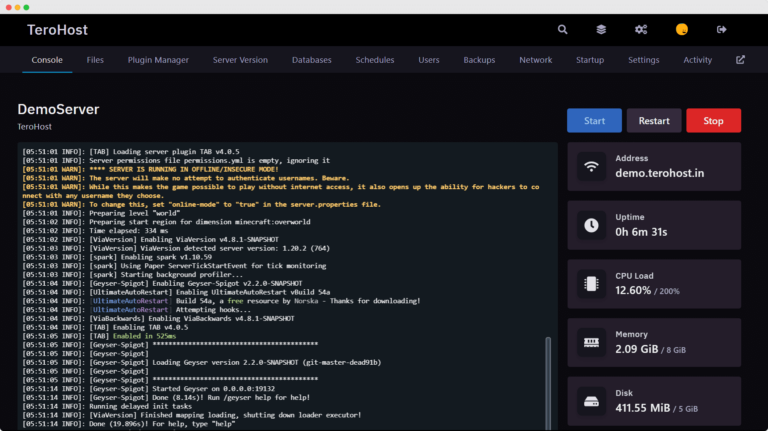768x431 pixels.
Task: Click the external link icon after Activity
Action: 740,60
